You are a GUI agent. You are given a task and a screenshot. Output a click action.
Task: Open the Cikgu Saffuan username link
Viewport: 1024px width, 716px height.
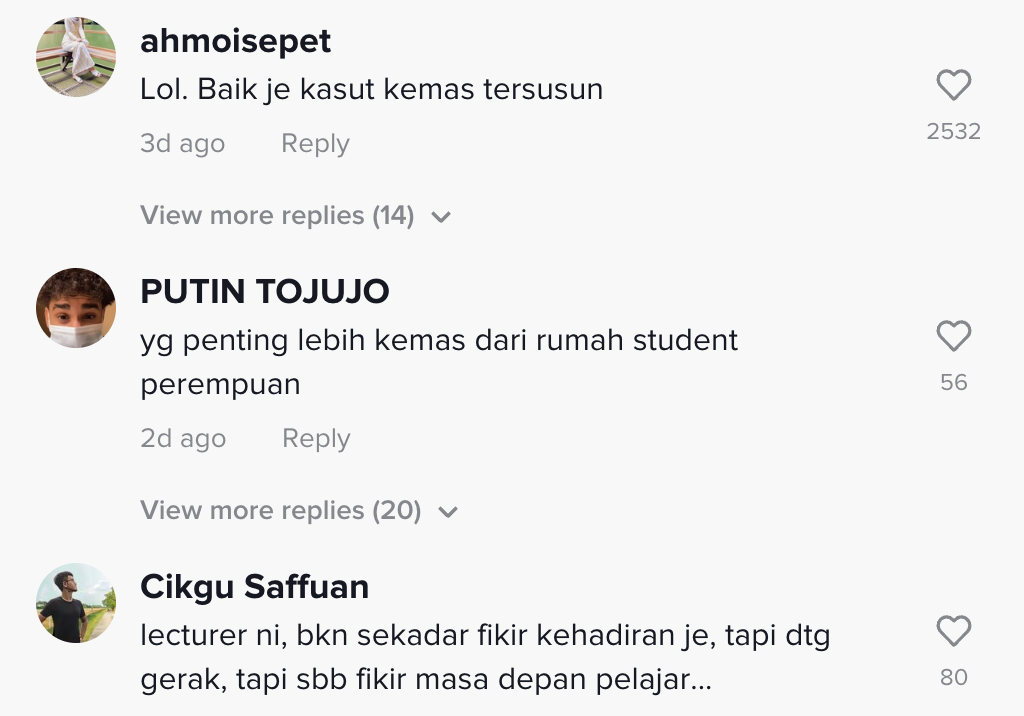[x=255, y=587]
